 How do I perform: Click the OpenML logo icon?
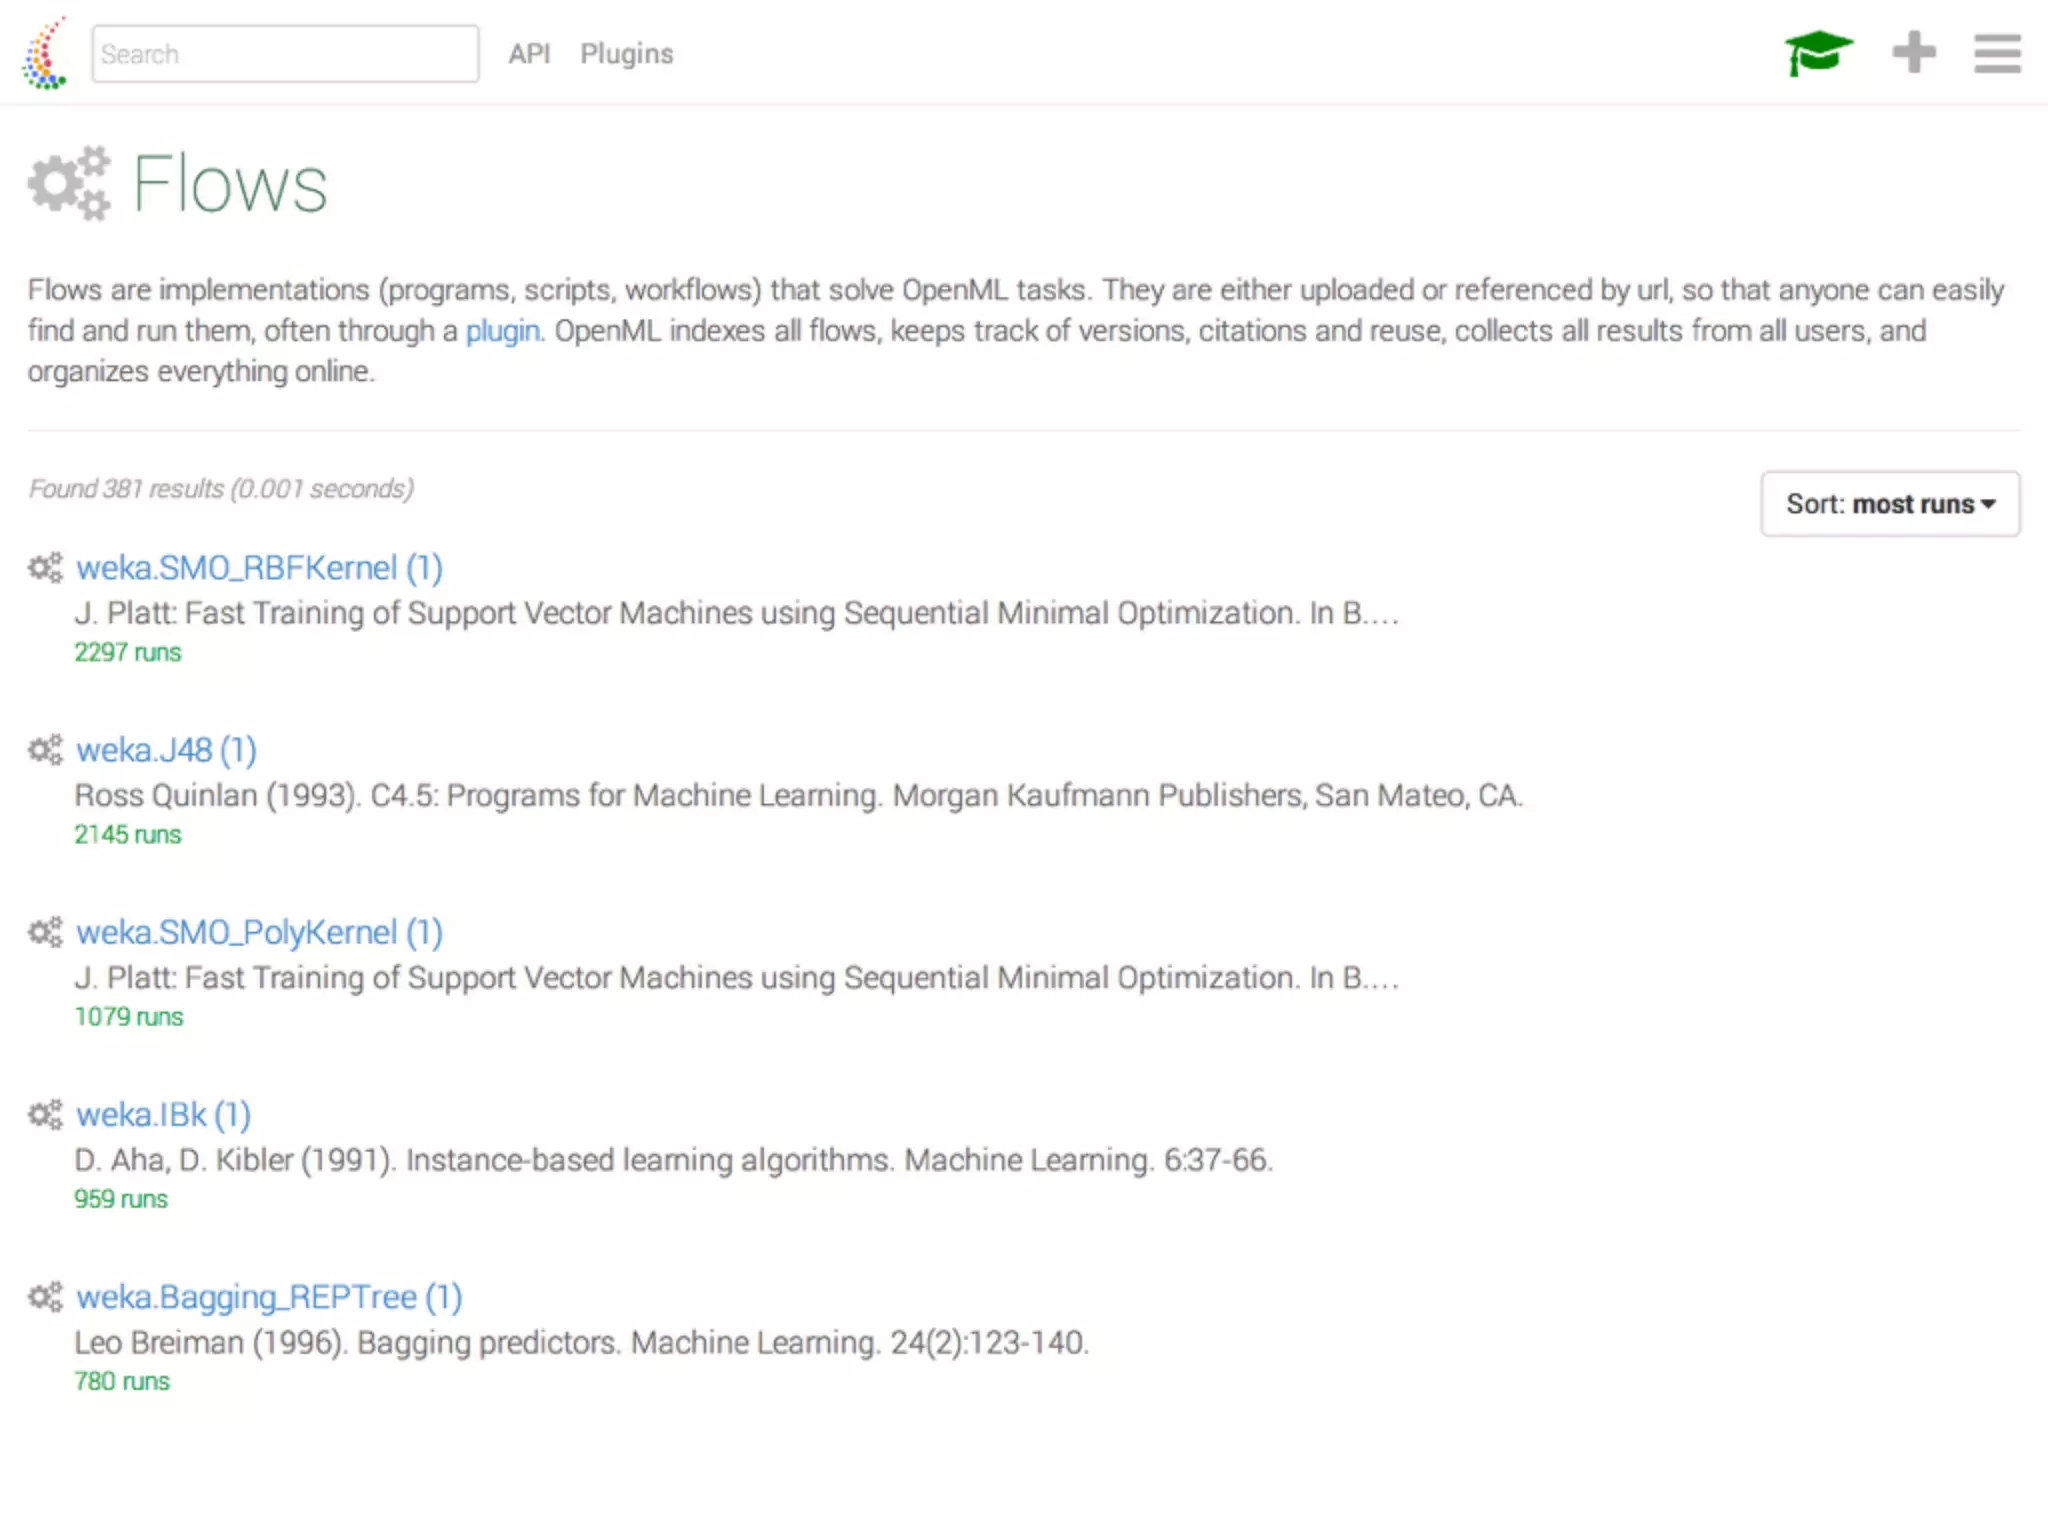(45, 54)
